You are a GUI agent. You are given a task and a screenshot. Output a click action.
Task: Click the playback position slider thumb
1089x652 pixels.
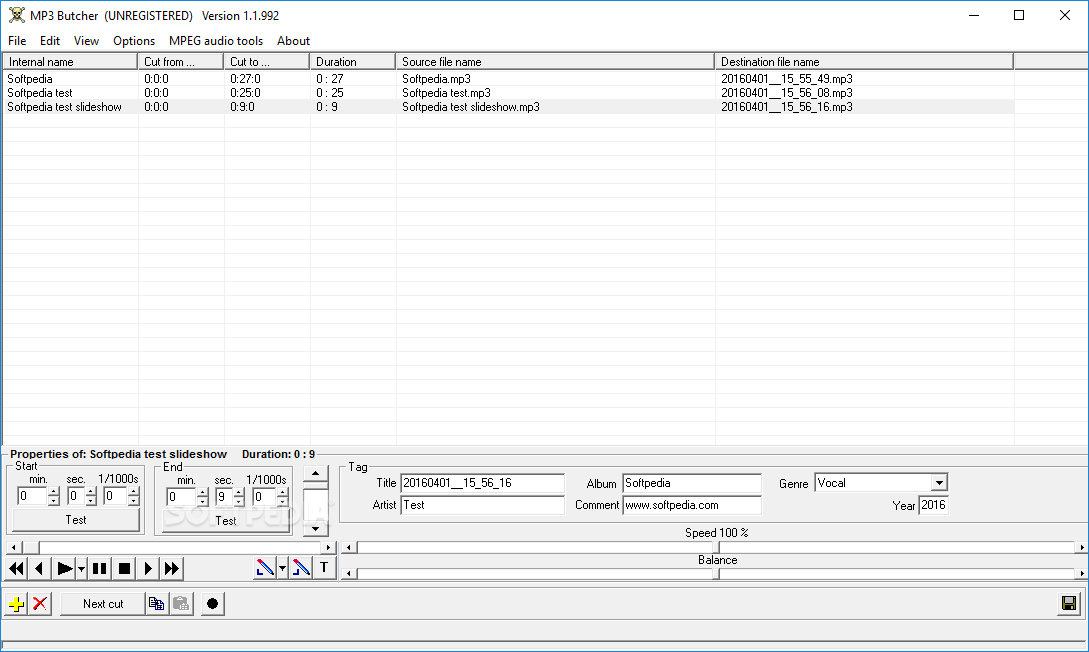coord(30,548)
